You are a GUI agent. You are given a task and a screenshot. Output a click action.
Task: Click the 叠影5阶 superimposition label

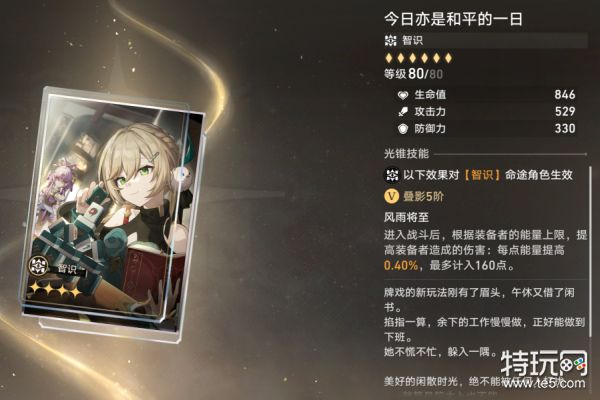tap(424, 197)
